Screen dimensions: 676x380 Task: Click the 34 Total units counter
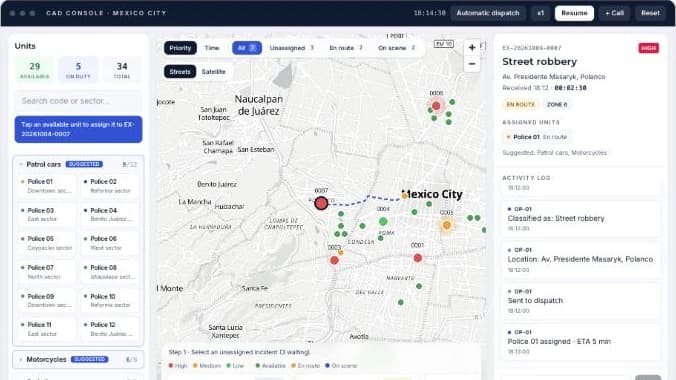click(122, 70)
